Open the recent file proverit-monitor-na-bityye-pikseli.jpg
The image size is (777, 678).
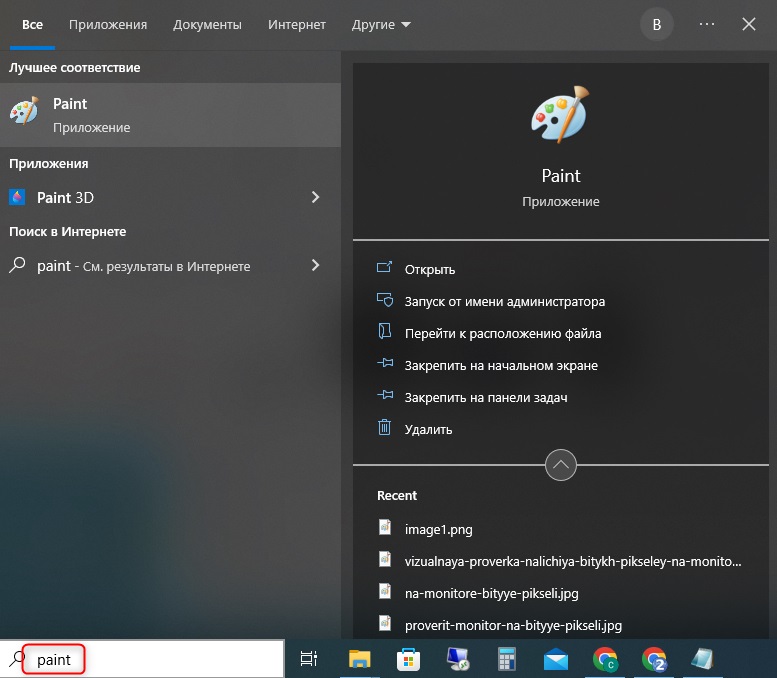[513, 625]
